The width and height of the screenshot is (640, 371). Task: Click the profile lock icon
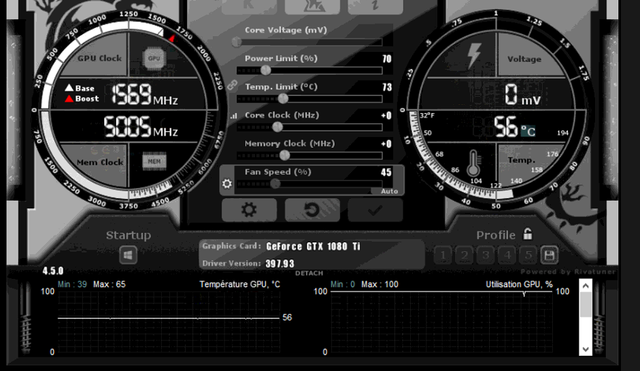click(x=528, y=234)
